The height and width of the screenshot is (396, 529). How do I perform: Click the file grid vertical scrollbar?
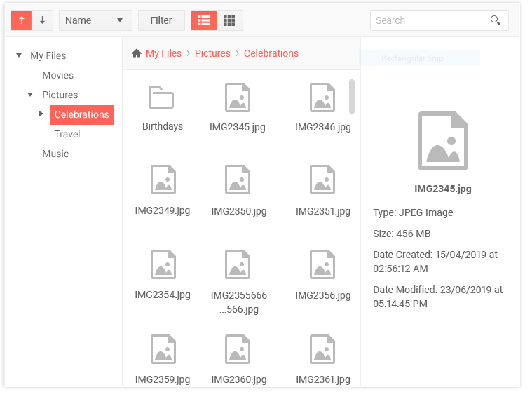pyautogui.click(x=352, y=97)
